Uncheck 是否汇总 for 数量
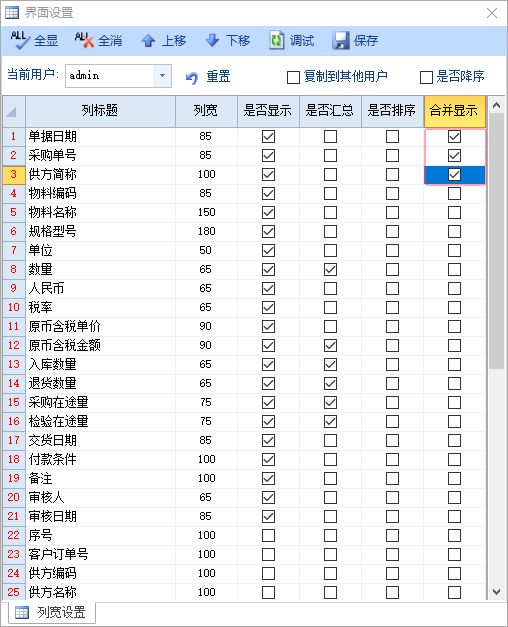The image size is (508, 627). coord(330,270)
